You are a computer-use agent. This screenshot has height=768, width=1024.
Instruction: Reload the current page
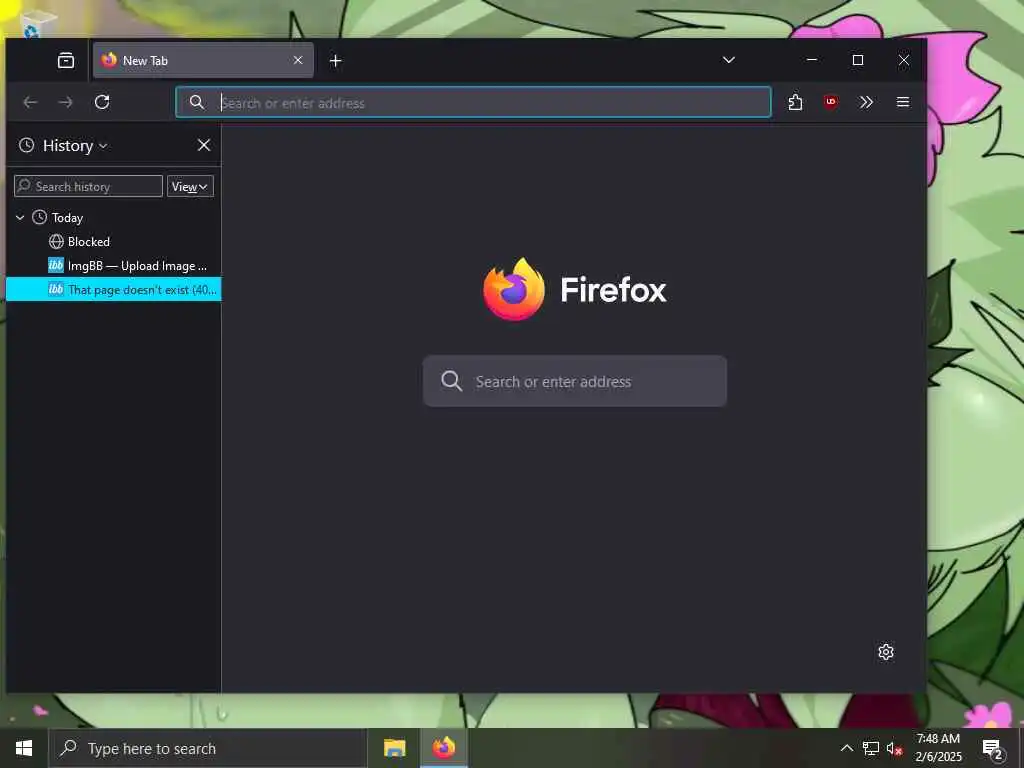coord(102,103)
